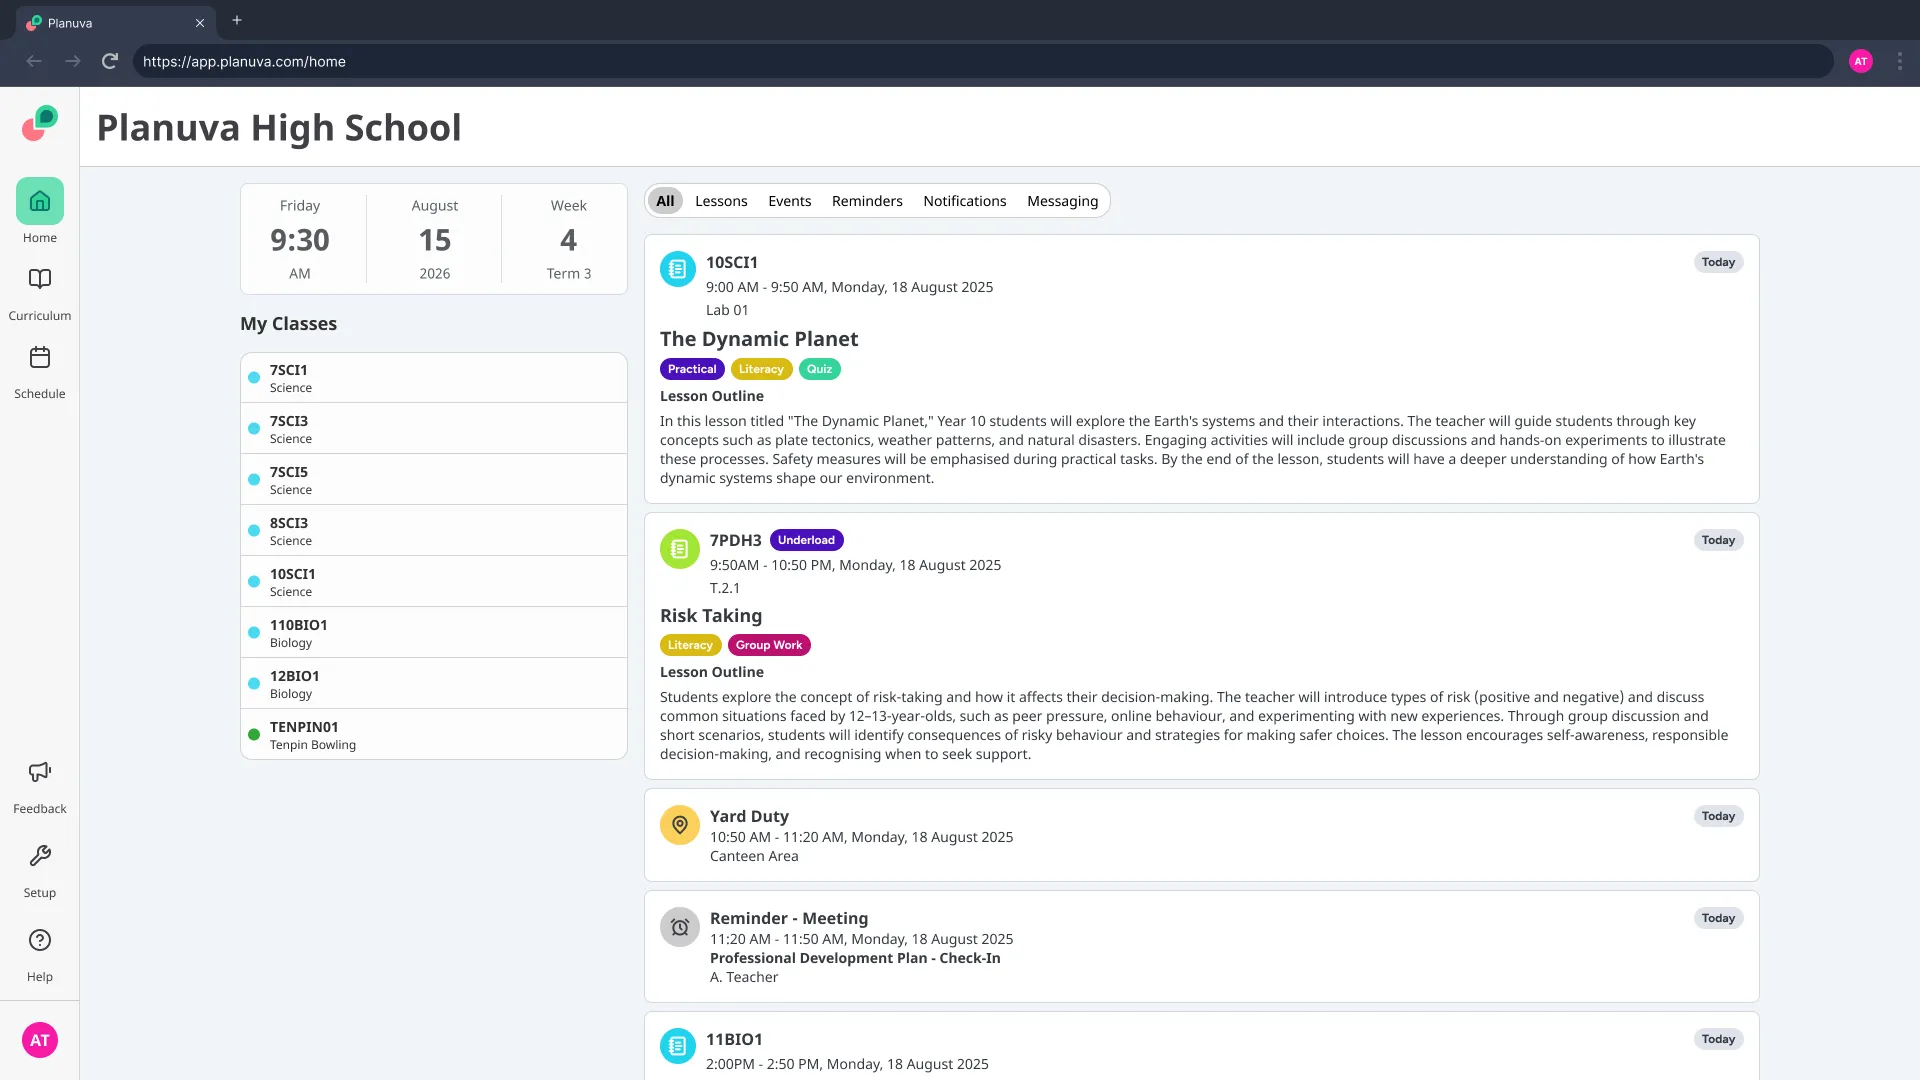Click the AT avatar in sidebar bottom
Viewport: 1920px width, 1080px height.
[40, 1040]
